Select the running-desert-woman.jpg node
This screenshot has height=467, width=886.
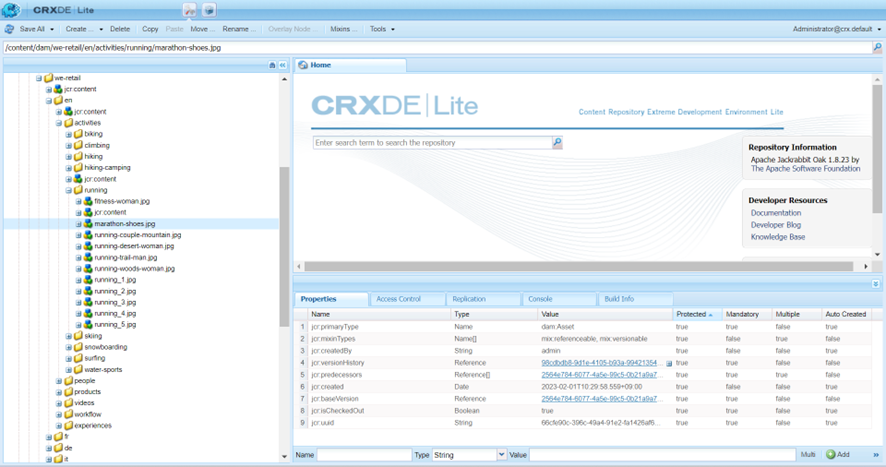click(134, 246)
